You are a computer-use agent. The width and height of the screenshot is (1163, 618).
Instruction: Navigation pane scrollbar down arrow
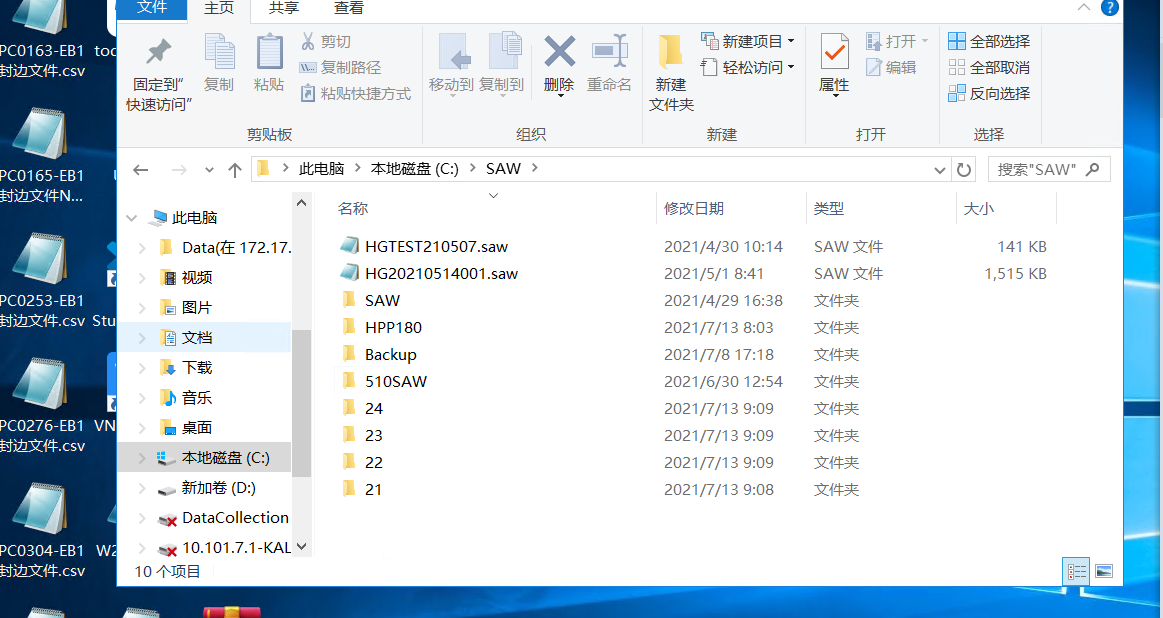tap(301, 547)
